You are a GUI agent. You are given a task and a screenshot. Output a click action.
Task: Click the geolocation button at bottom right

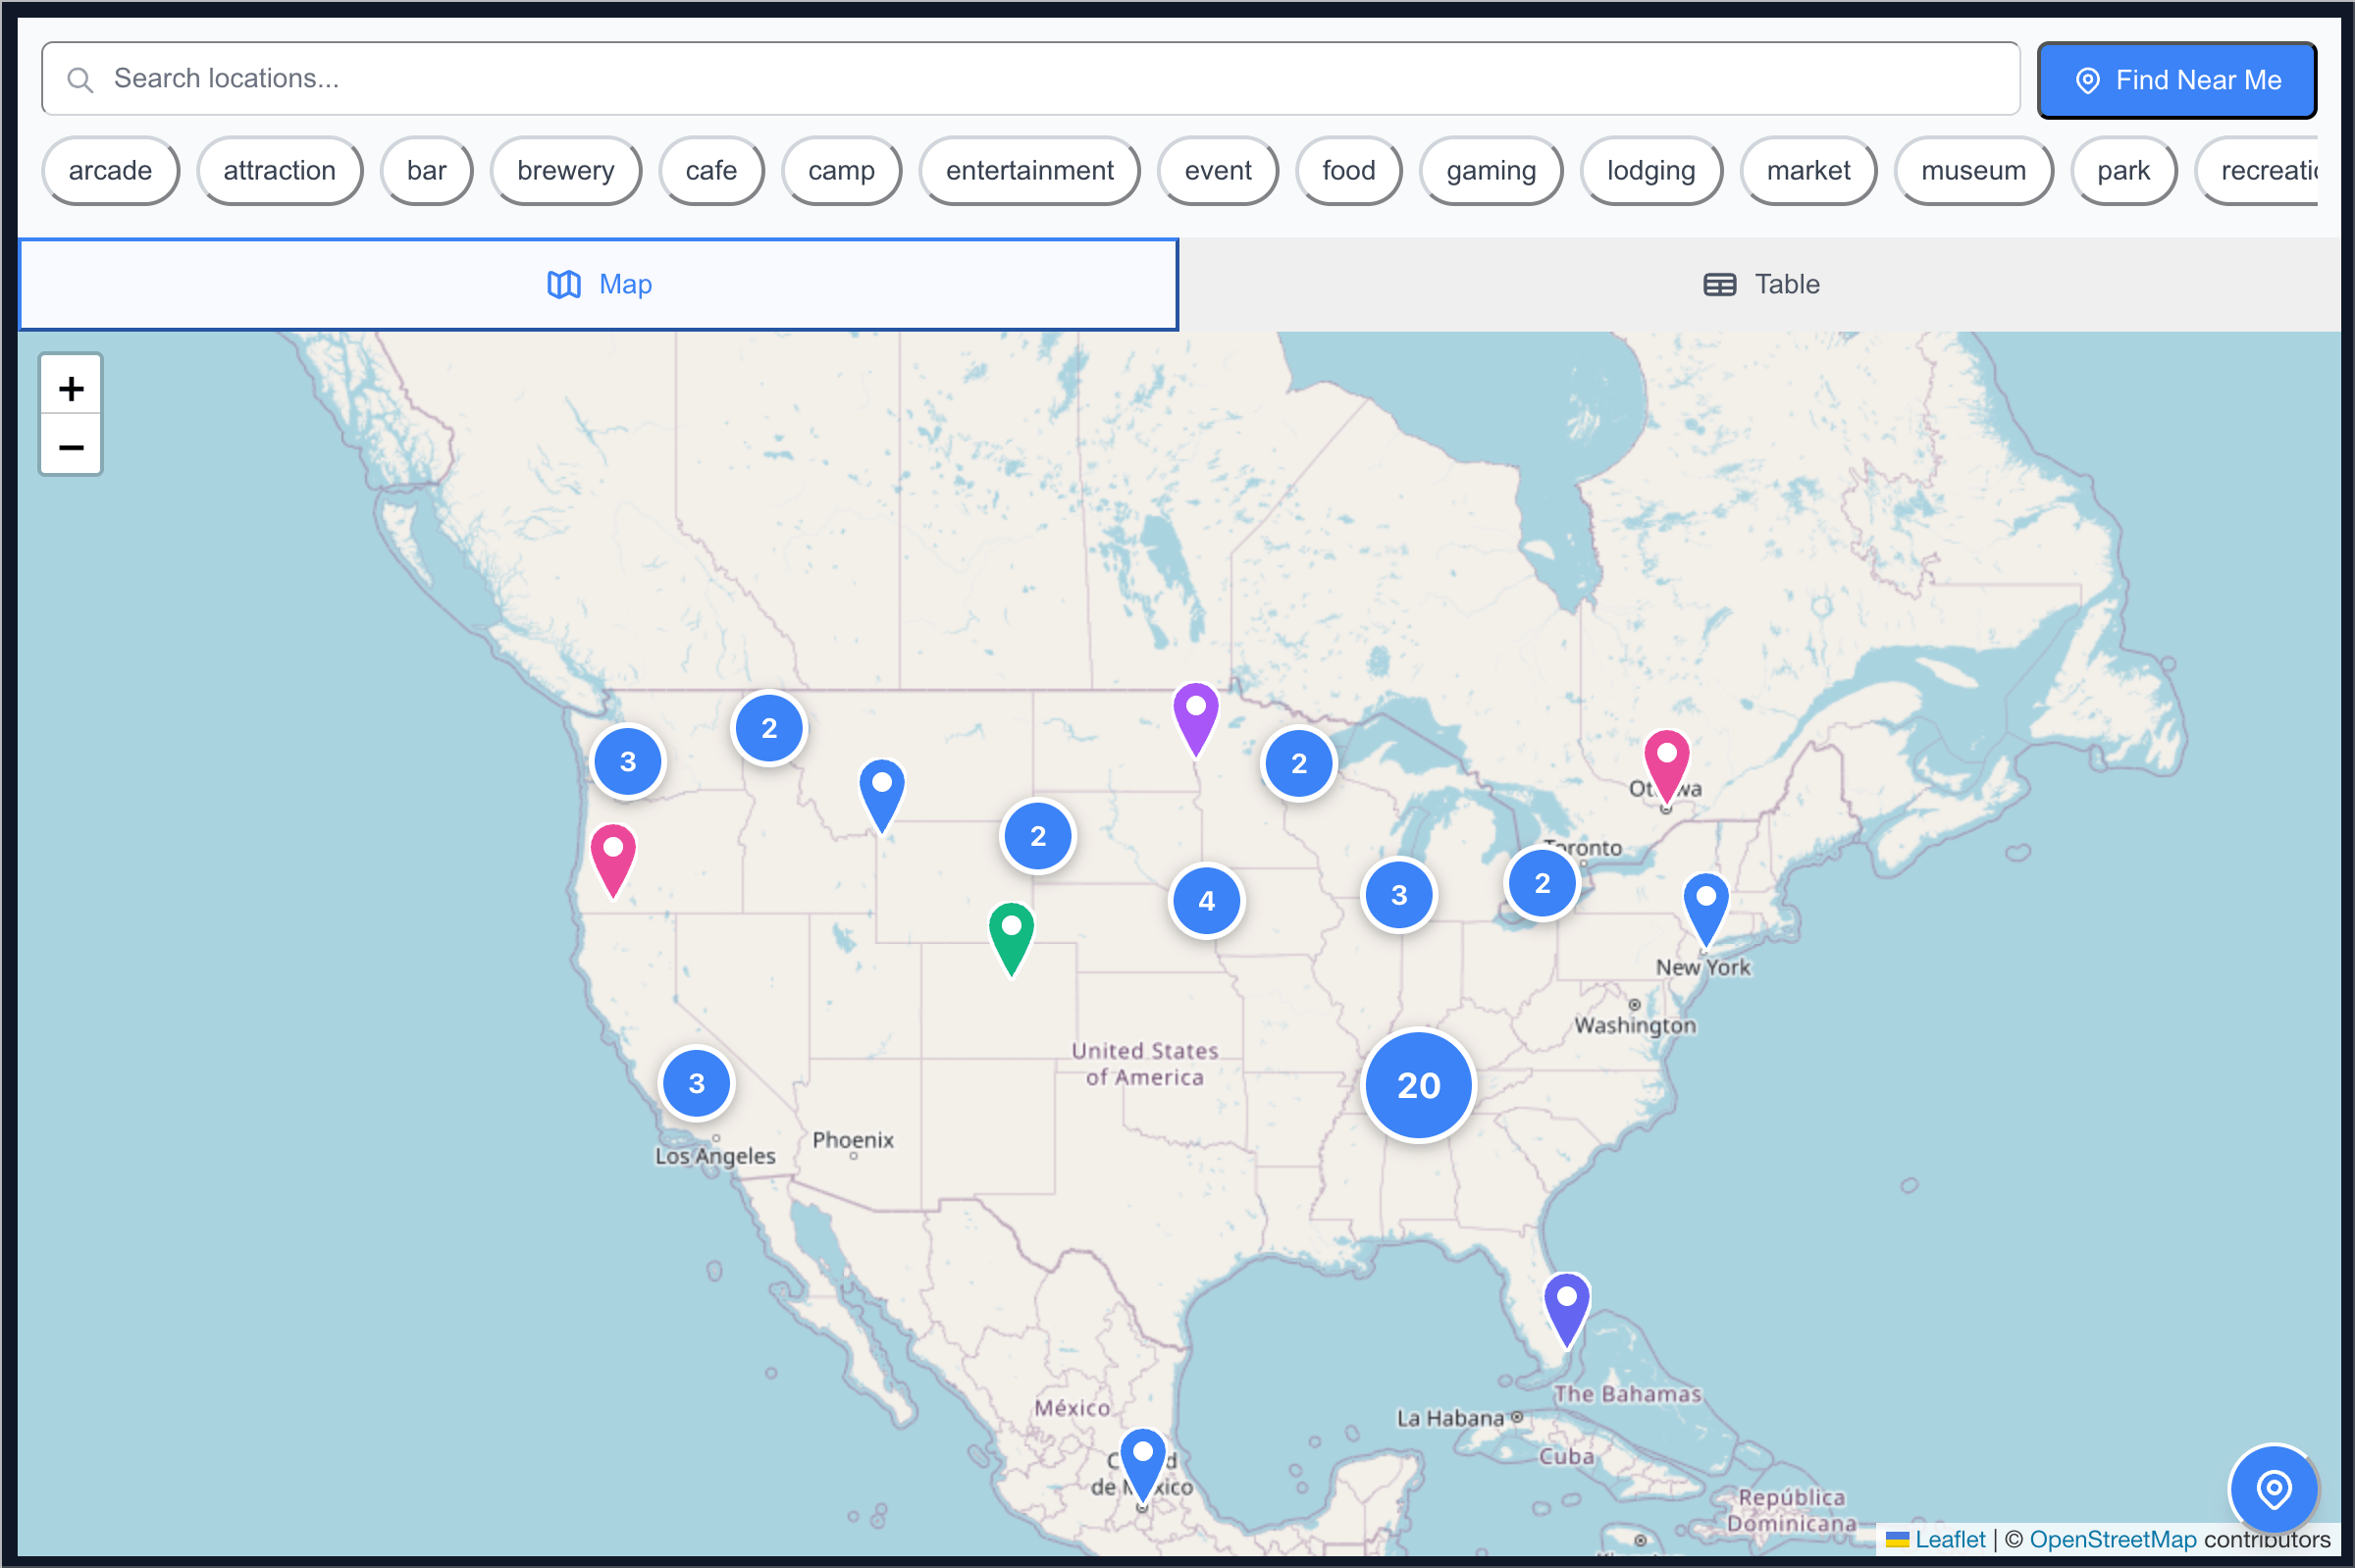[x=2273, y=1489]
